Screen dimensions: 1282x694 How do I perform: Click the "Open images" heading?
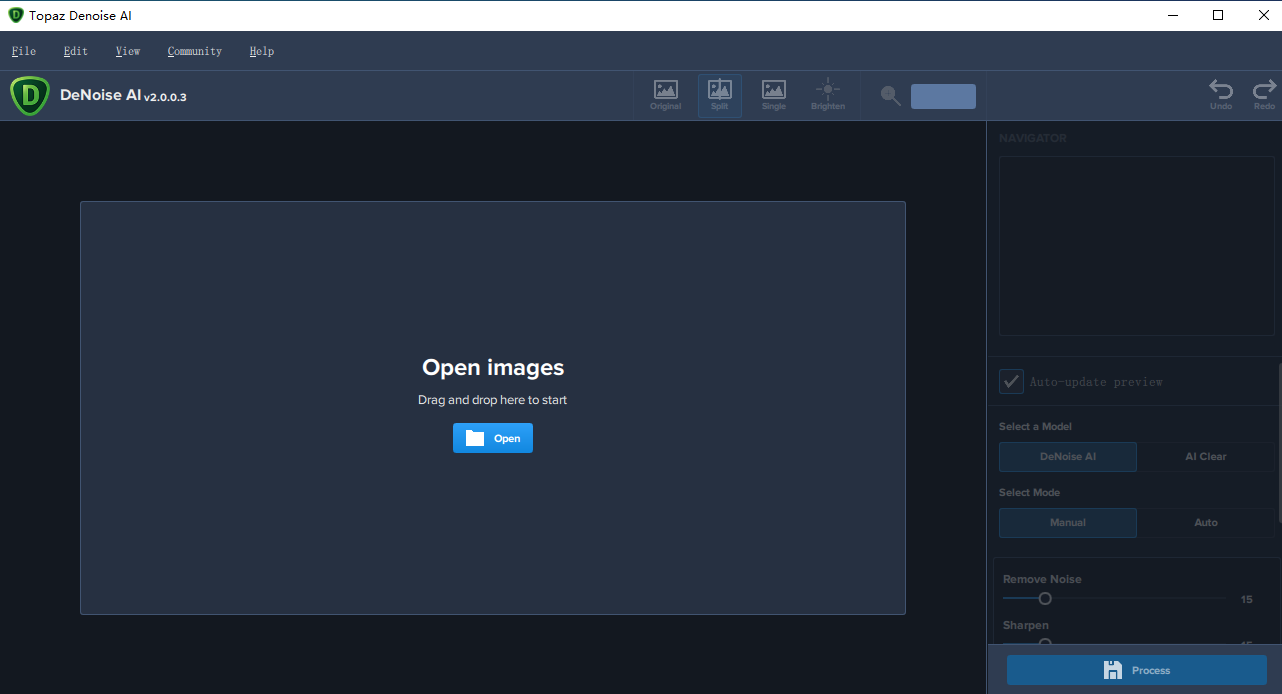click(x=493, y=367)
